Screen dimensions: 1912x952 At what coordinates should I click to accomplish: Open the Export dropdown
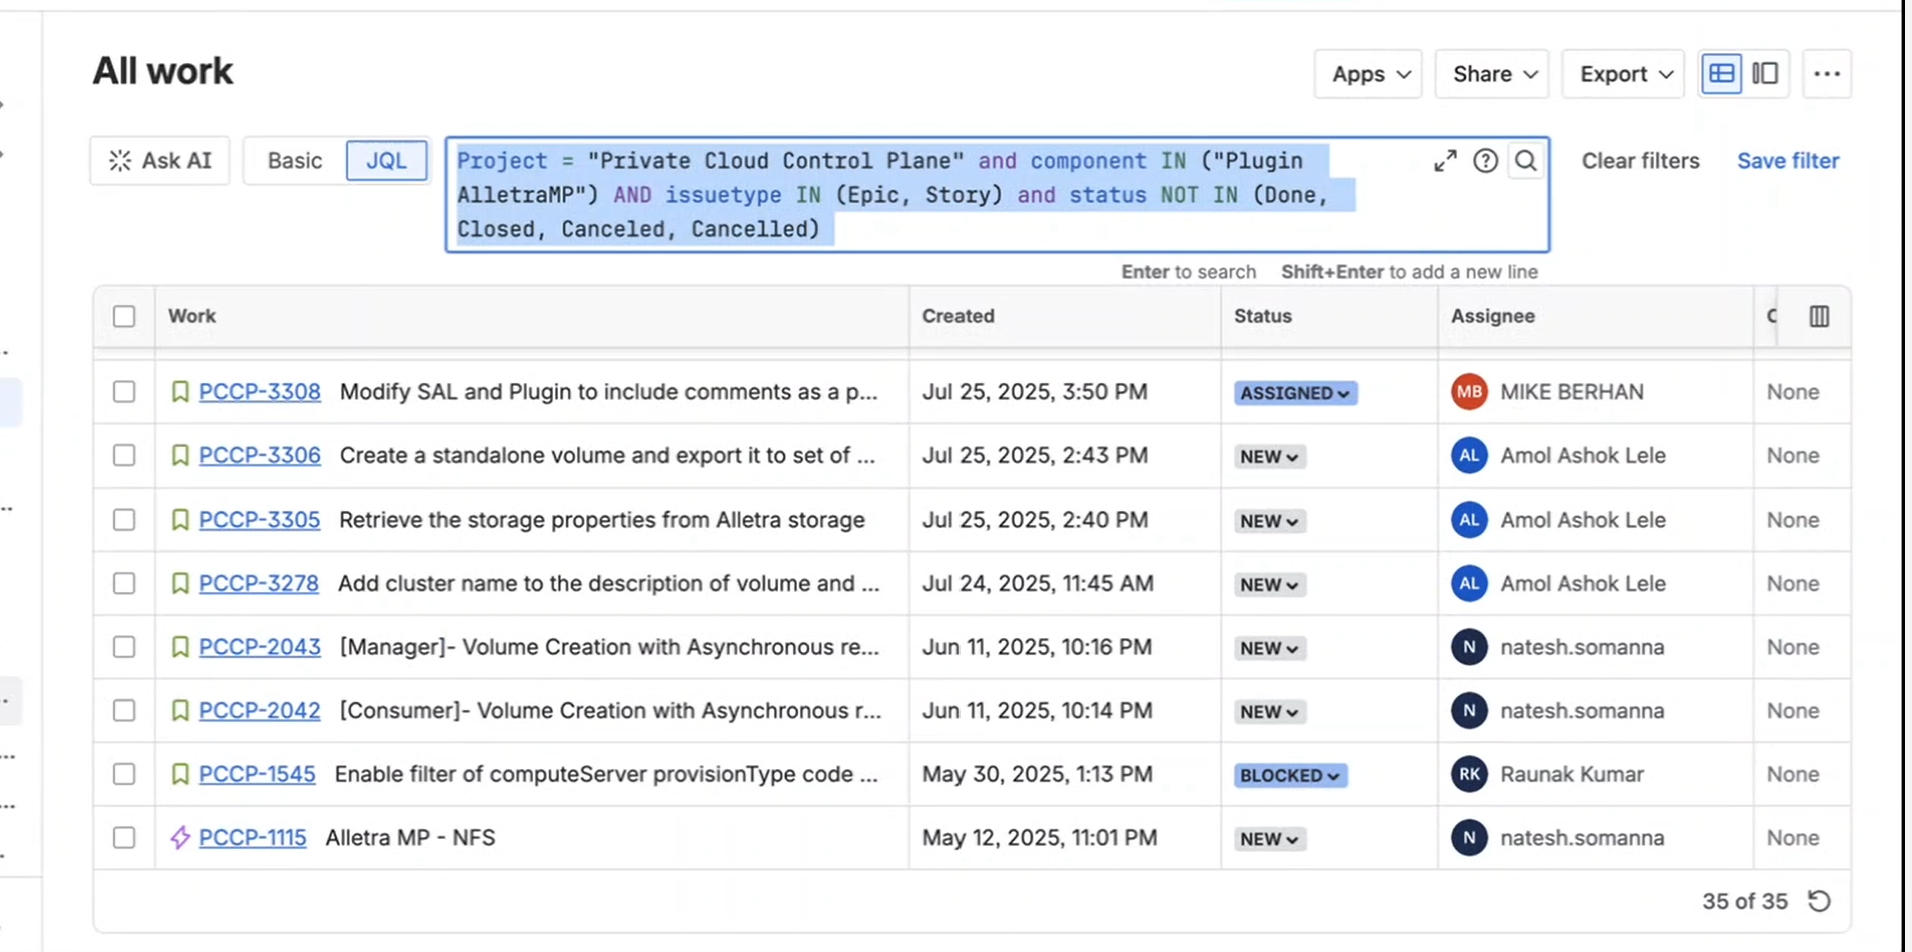(1624, 74)
